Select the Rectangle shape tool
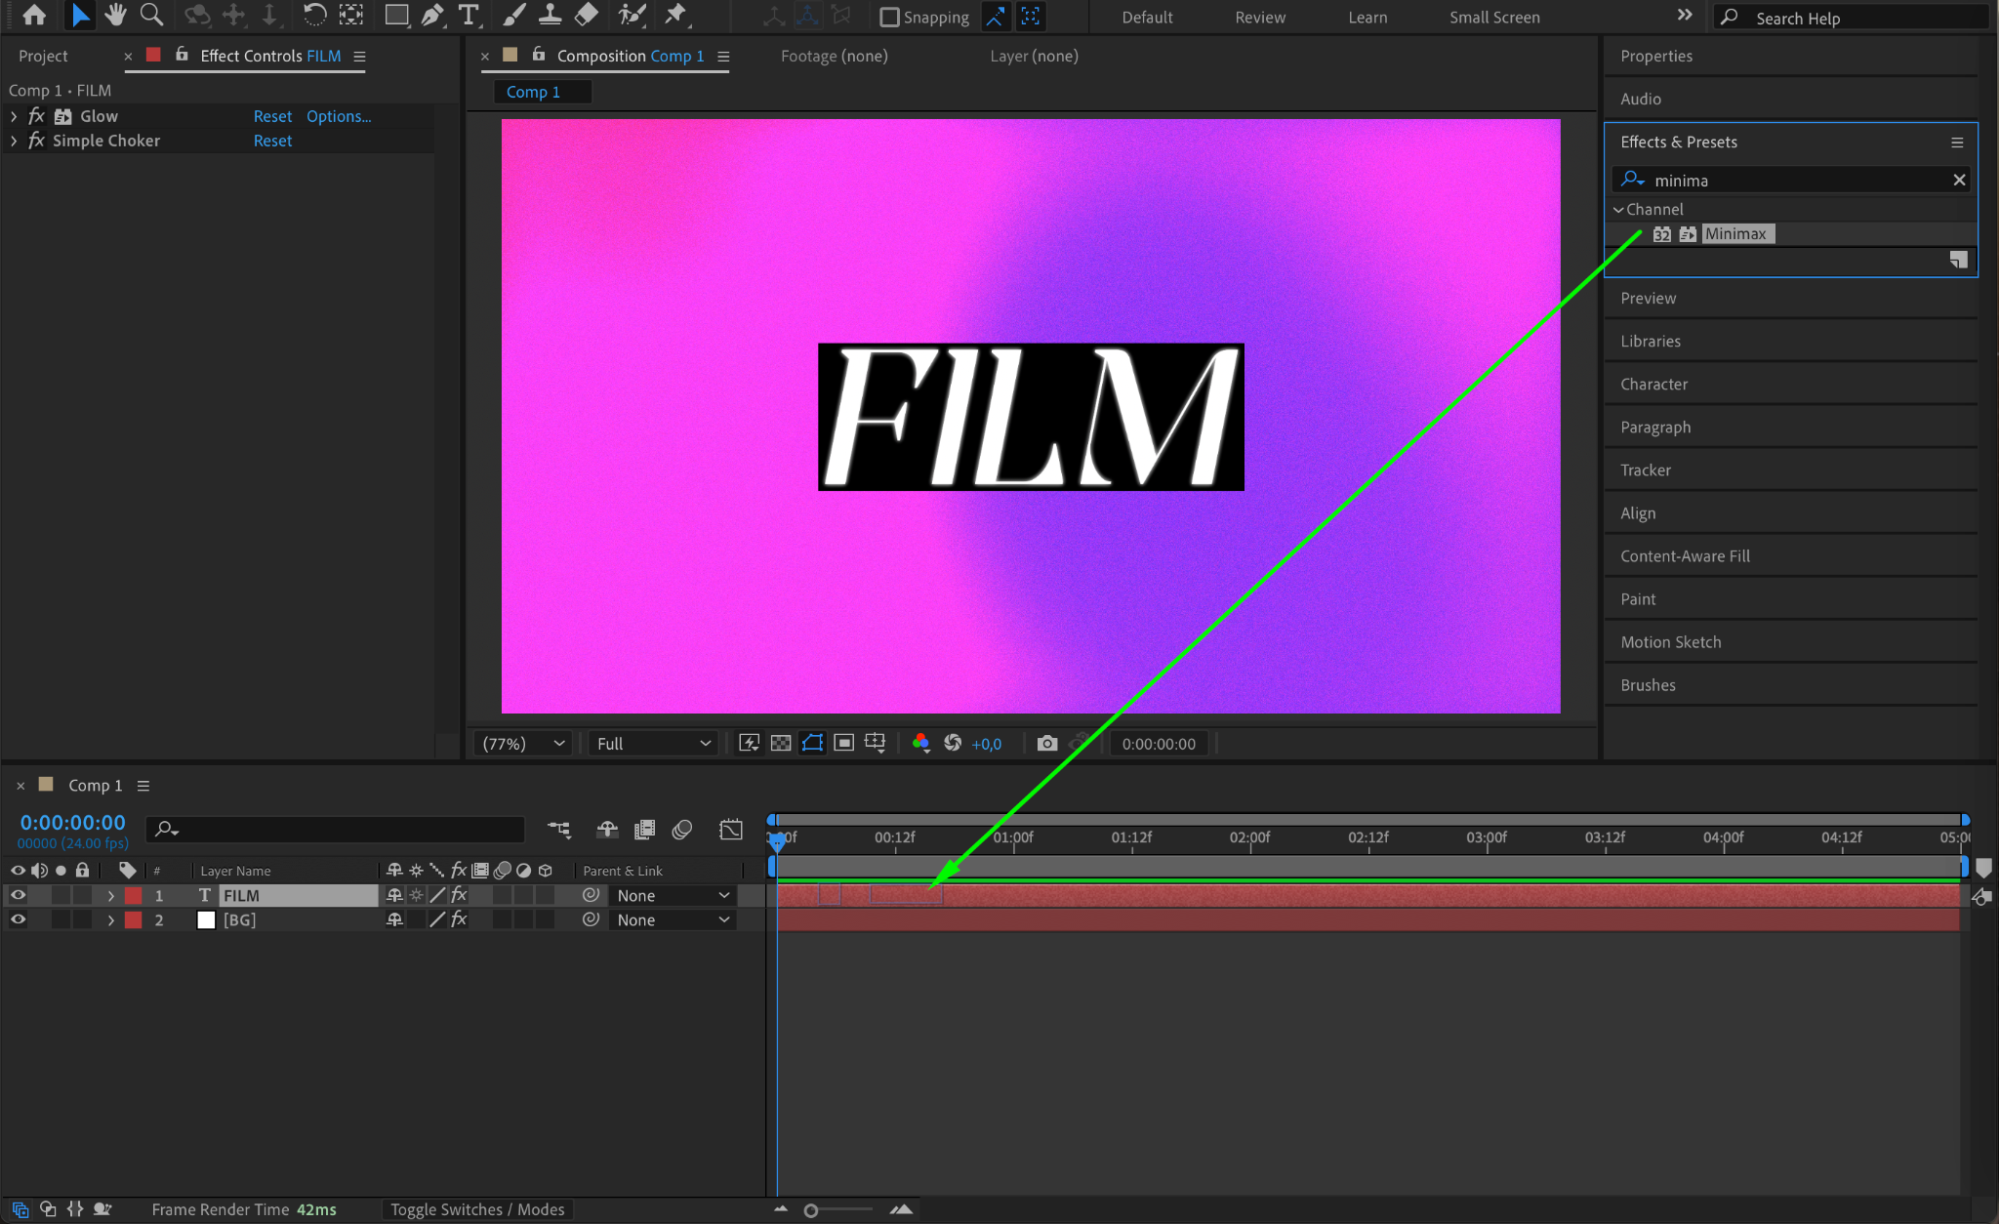Image resolution: width=1999 pixels, height=1224 pixels. pyautogui.click(x=397, y=15)
